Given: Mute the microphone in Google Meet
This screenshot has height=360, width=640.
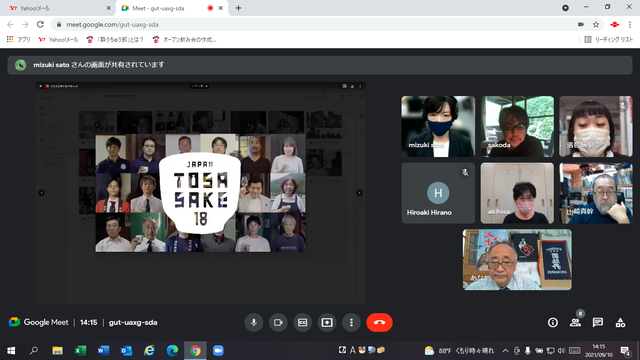Looking at the screenshot, I should 254,322.
